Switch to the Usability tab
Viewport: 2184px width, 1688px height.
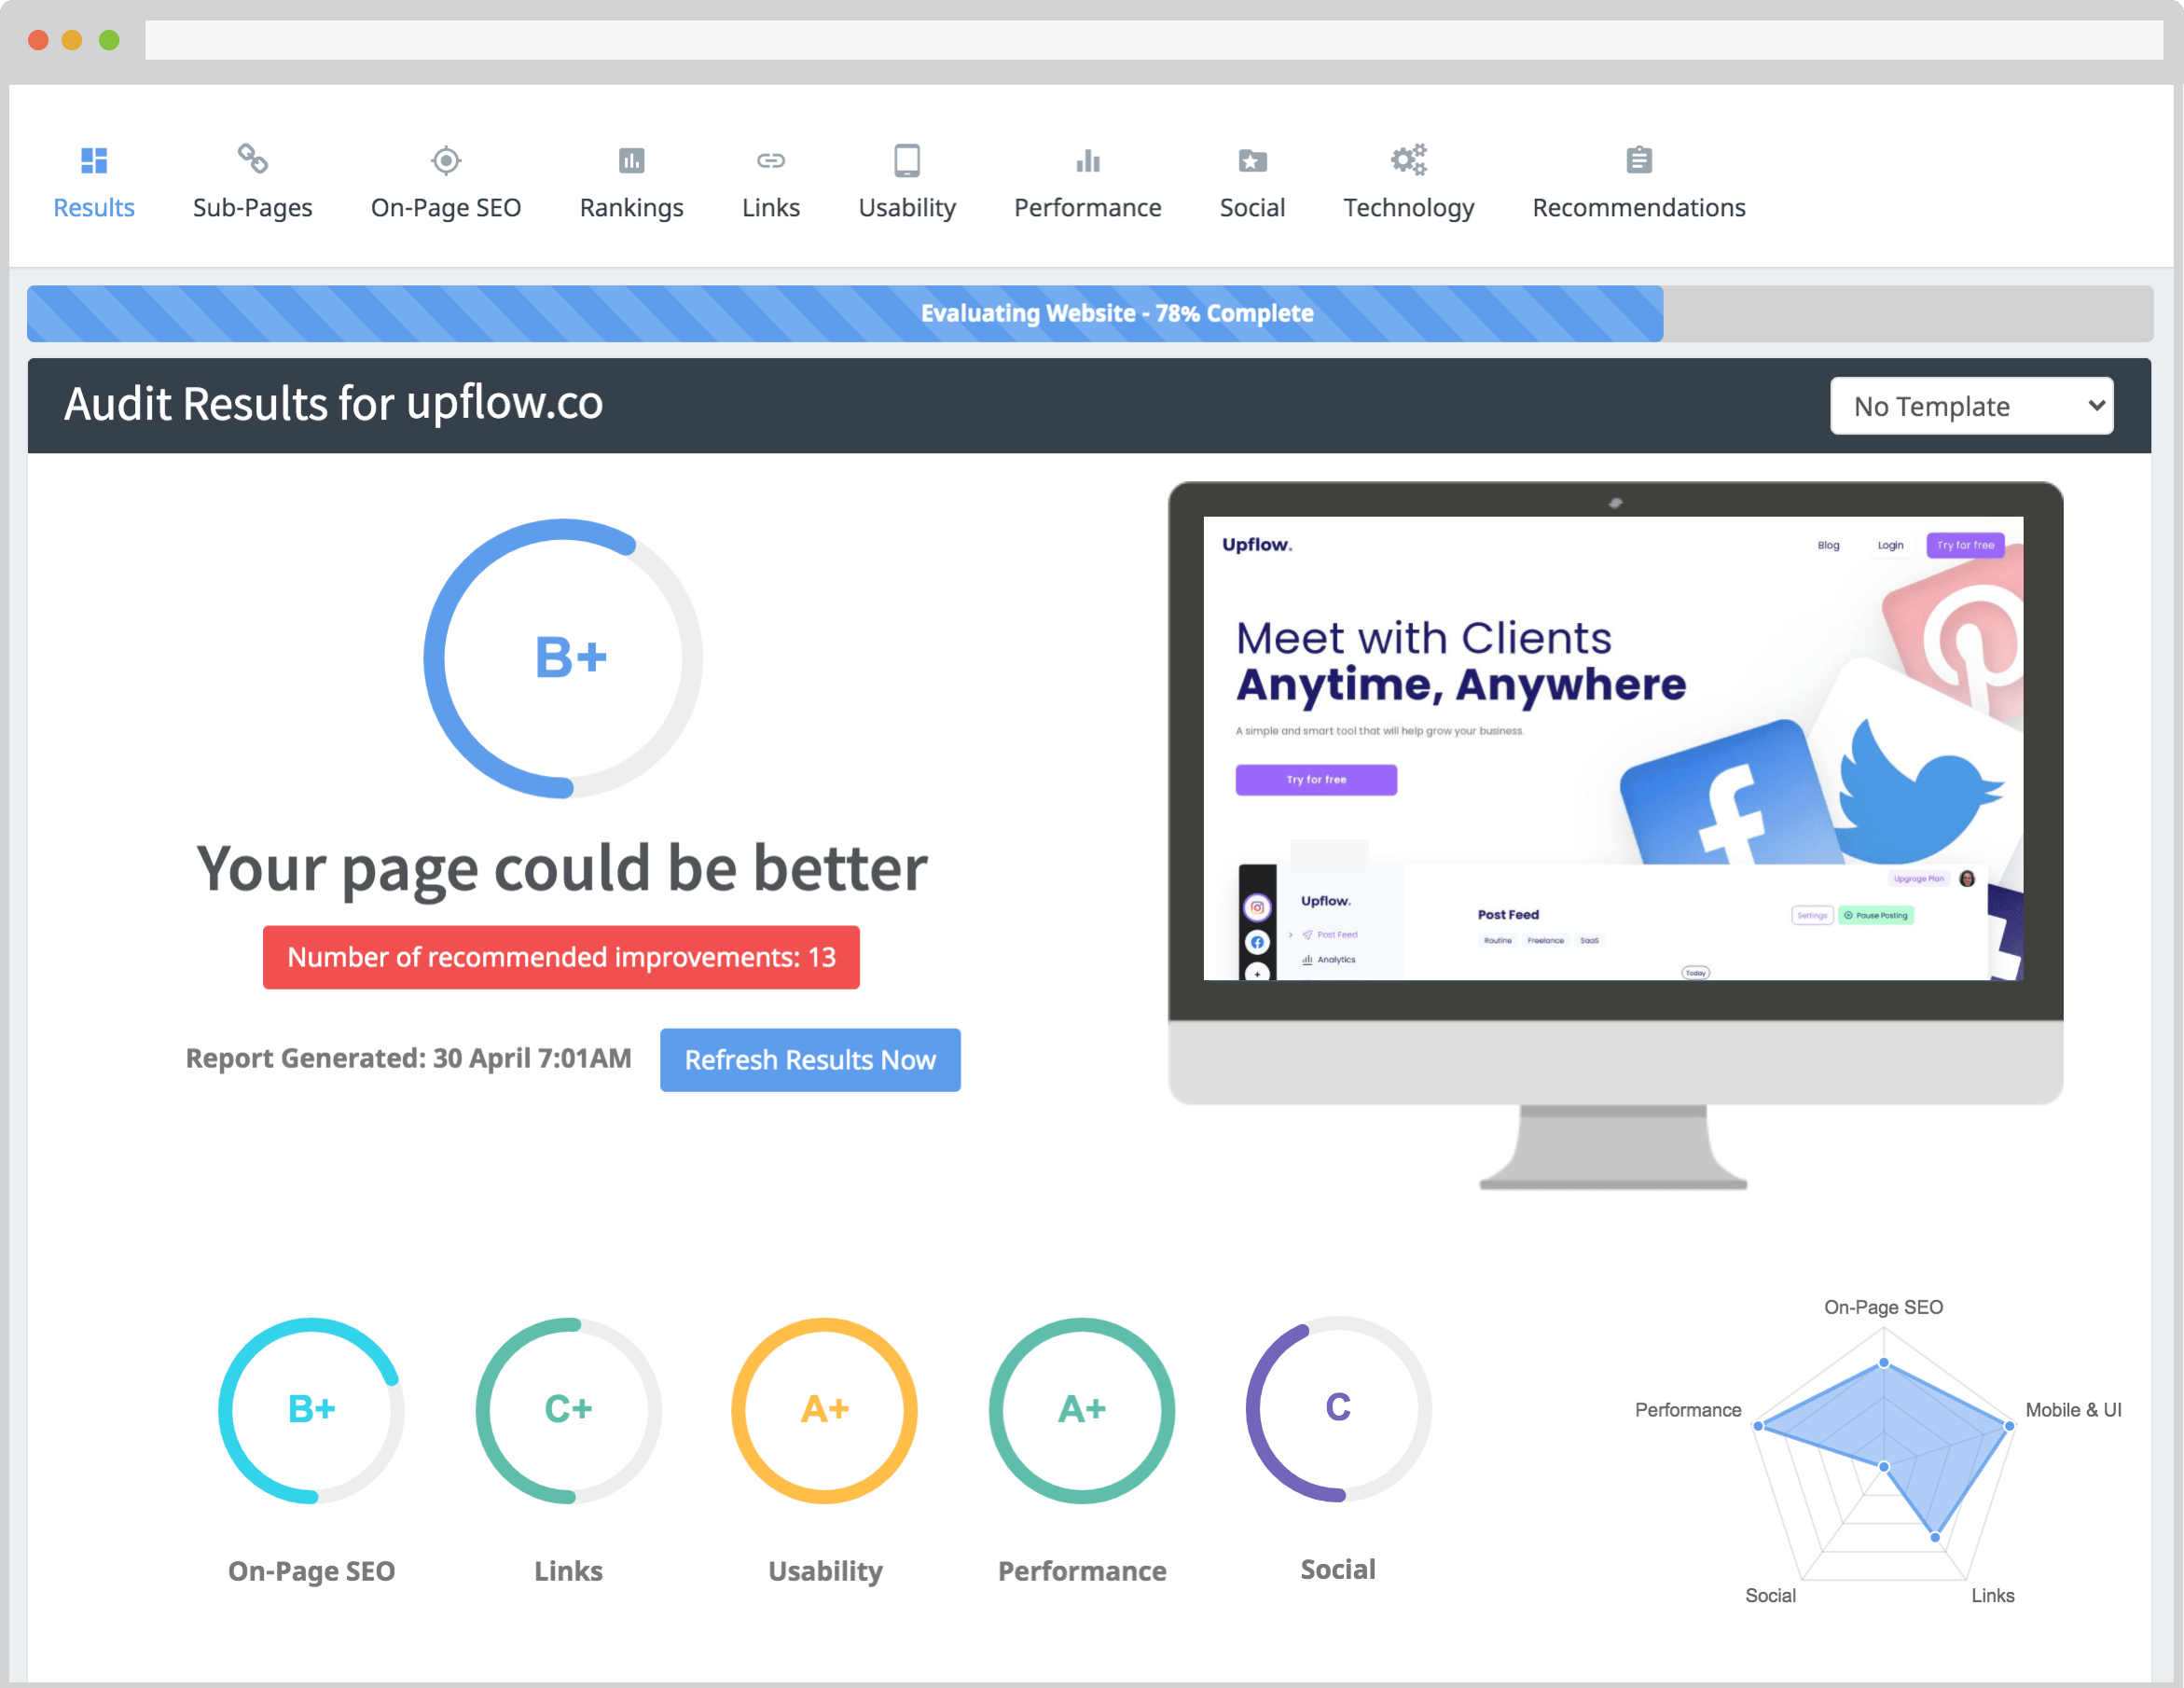[x=904, y=183]
